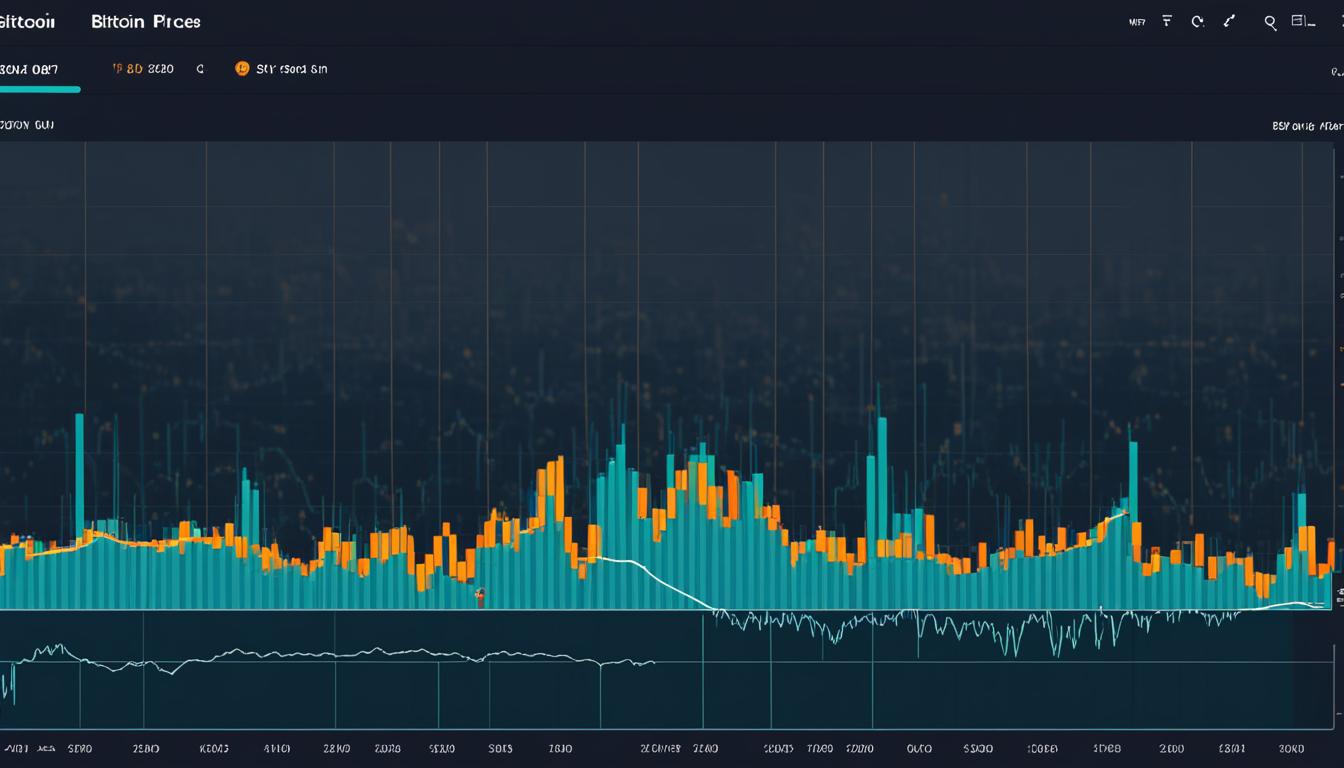
Task: Click the small 'C' beside the timeframe
Action: pos(200,70)
